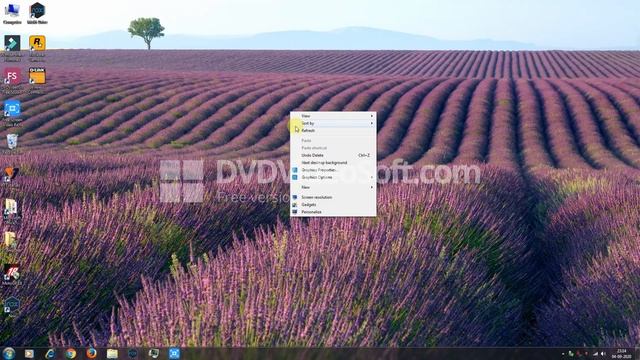Click the clock in system tray
The height and width of the screenshot is (360, 640).
(622, 353)
